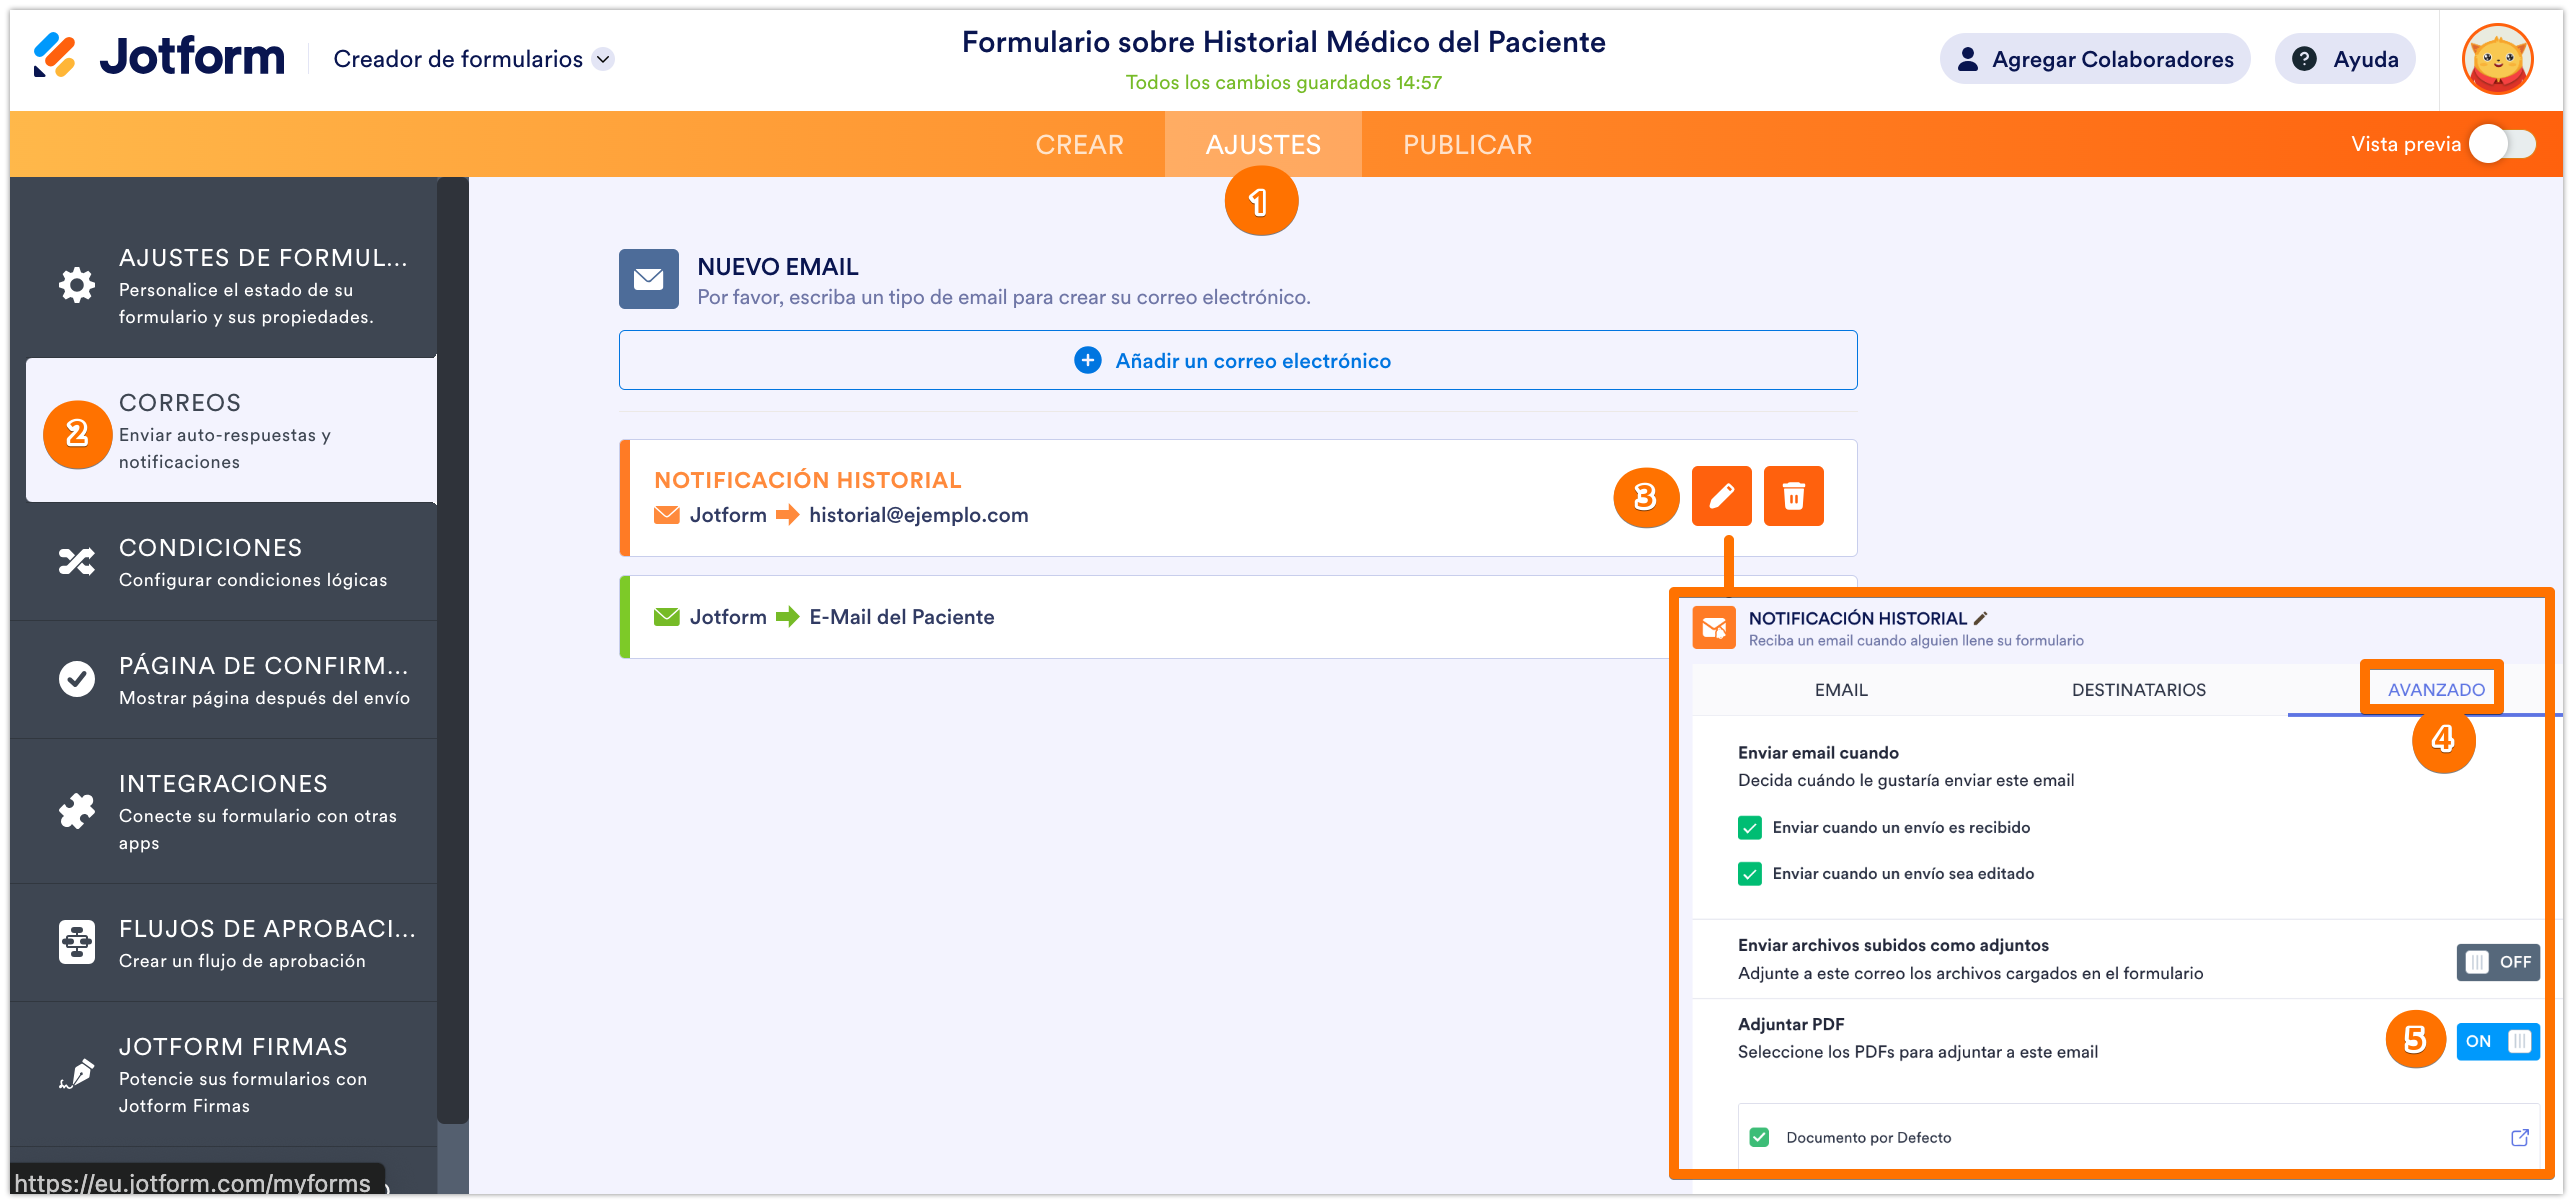This screenshot has height=1204, width=2573.
Task: Switch to the Publicar tab
Action: pyautogui.click(x=1467, y=145)
